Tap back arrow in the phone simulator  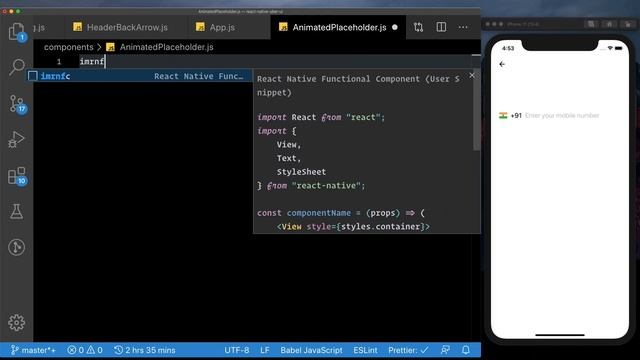coord(502,64)
